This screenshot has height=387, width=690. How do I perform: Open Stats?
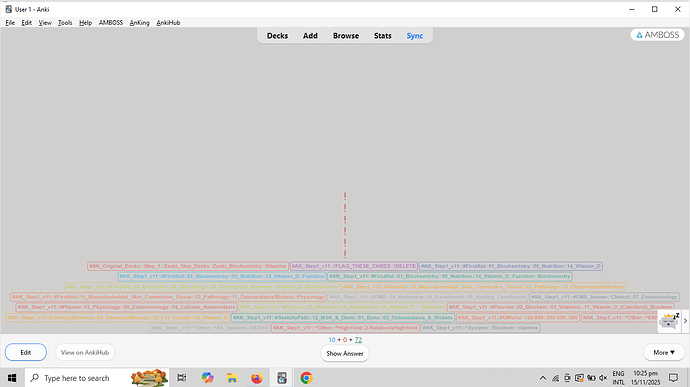click(x=382, y=36)
